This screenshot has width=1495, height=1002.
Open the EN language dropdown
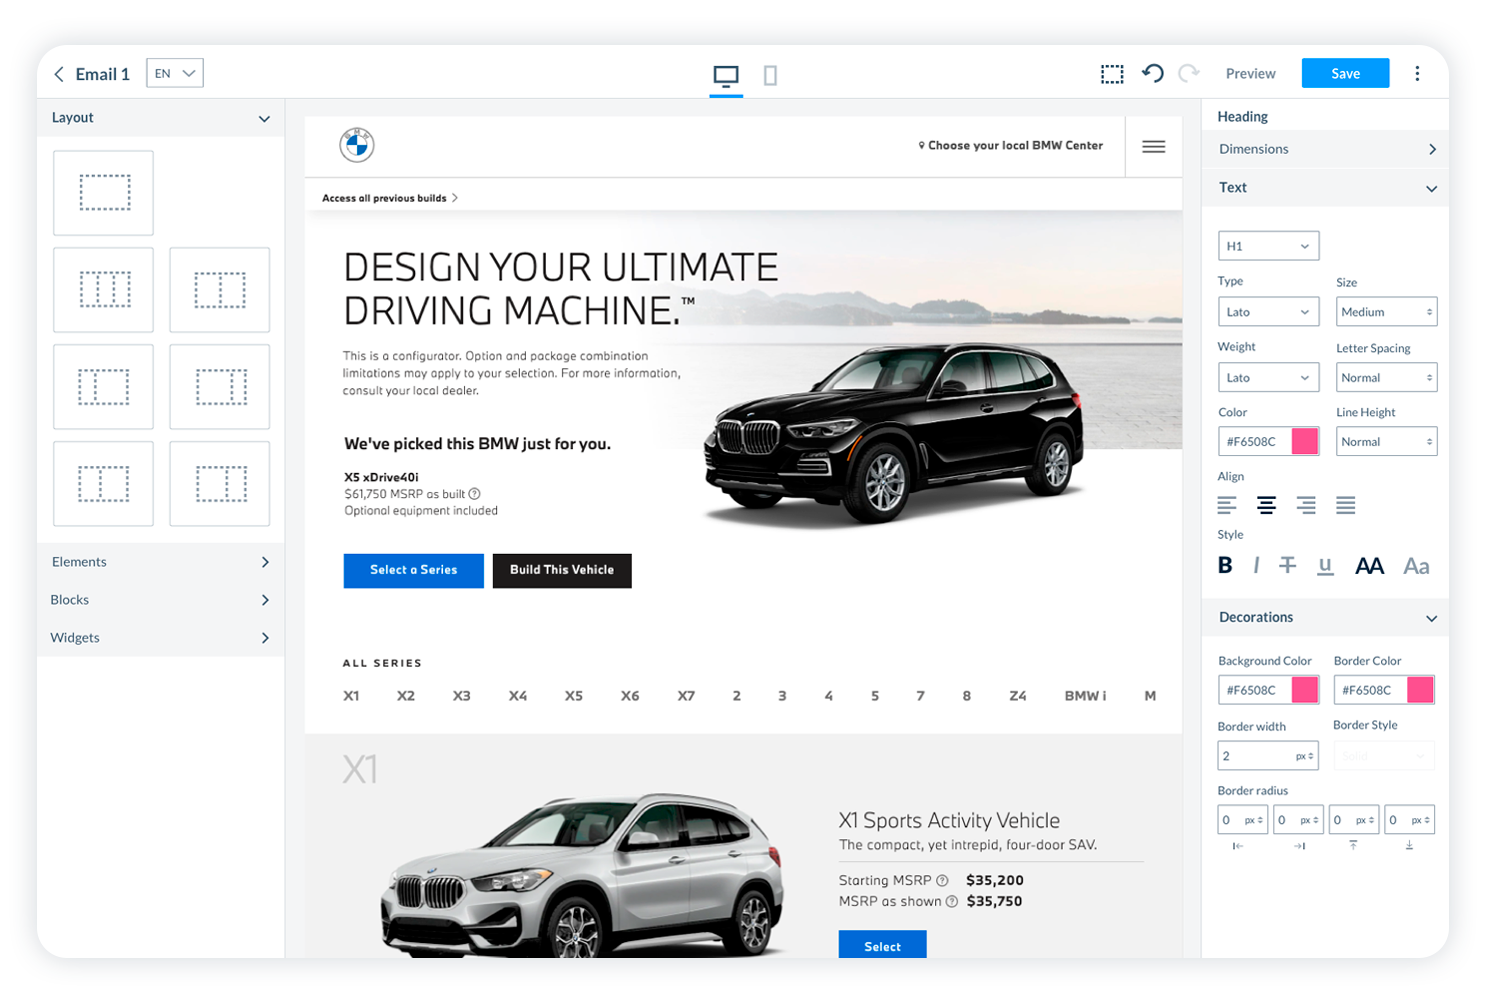175,73
